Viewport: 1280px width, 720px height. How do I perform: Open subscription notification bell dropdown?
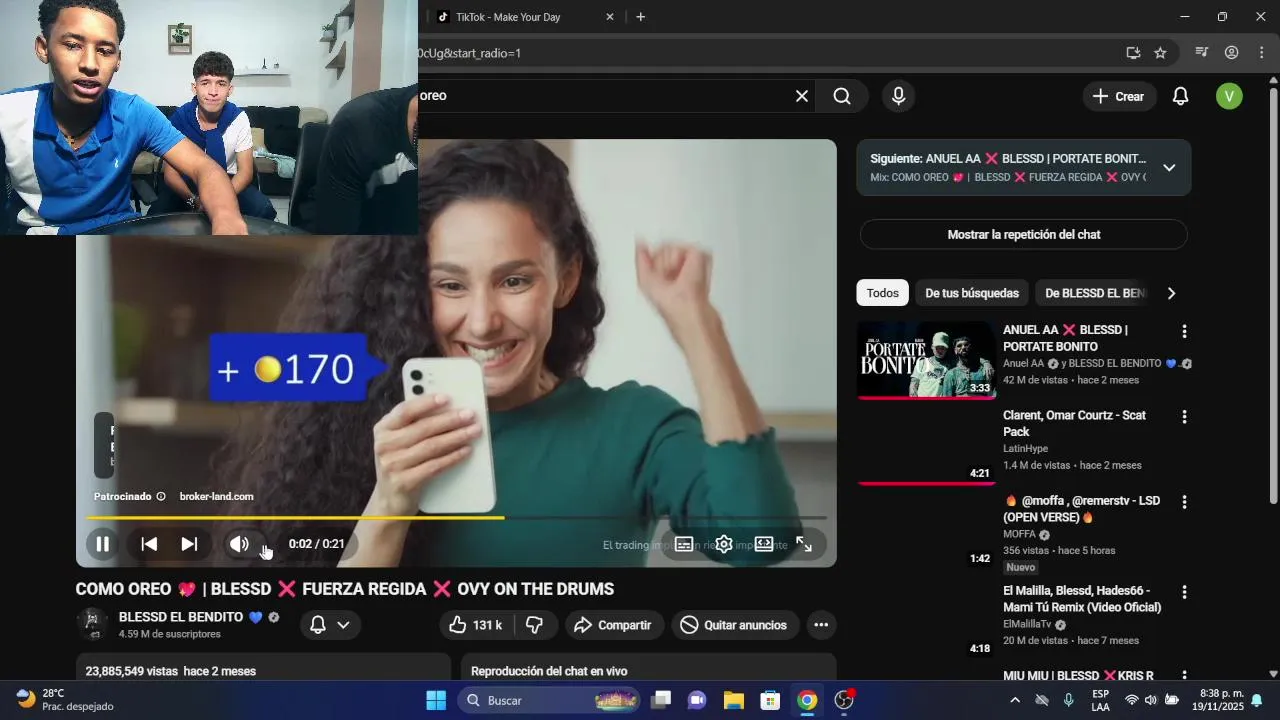pyautogui.click(x=330, y=625)
